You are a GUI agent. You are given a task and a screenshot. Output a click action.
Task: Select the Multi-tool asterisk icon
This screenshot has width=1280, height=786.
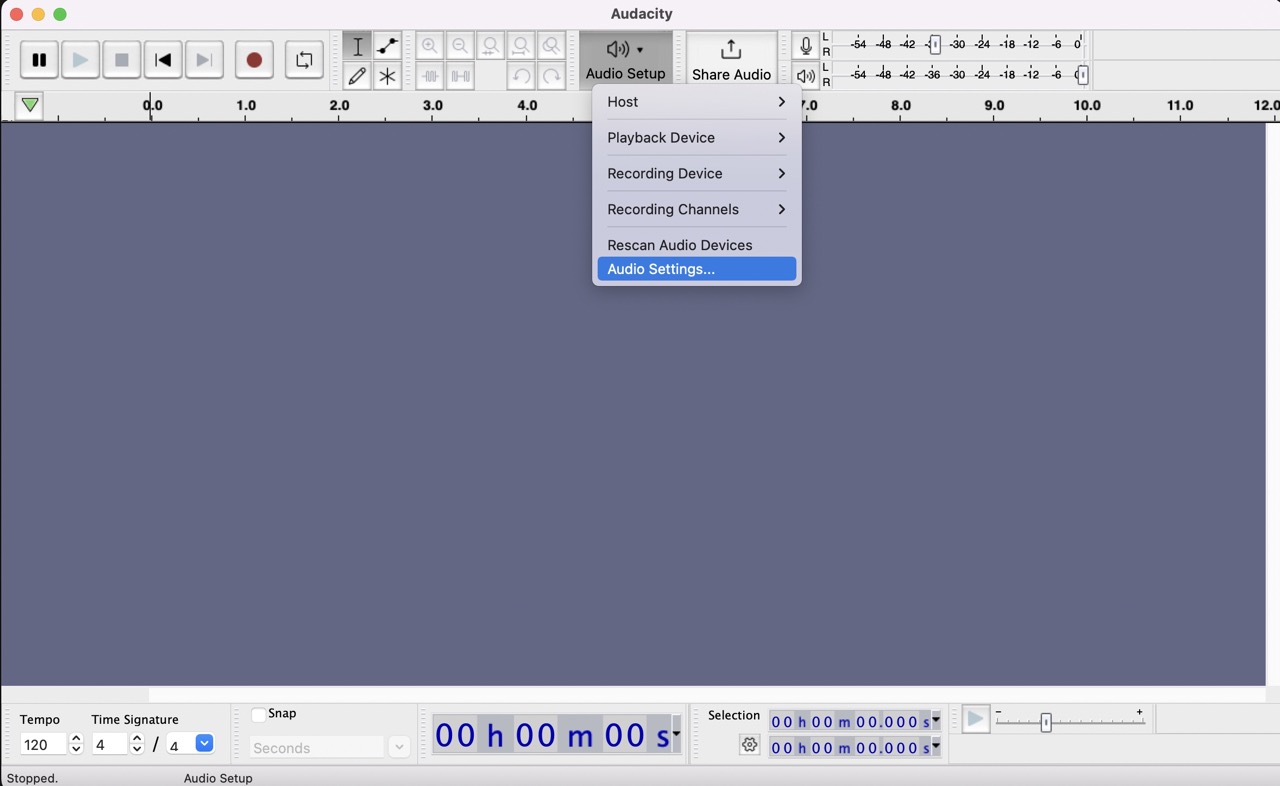coord(387,76)
